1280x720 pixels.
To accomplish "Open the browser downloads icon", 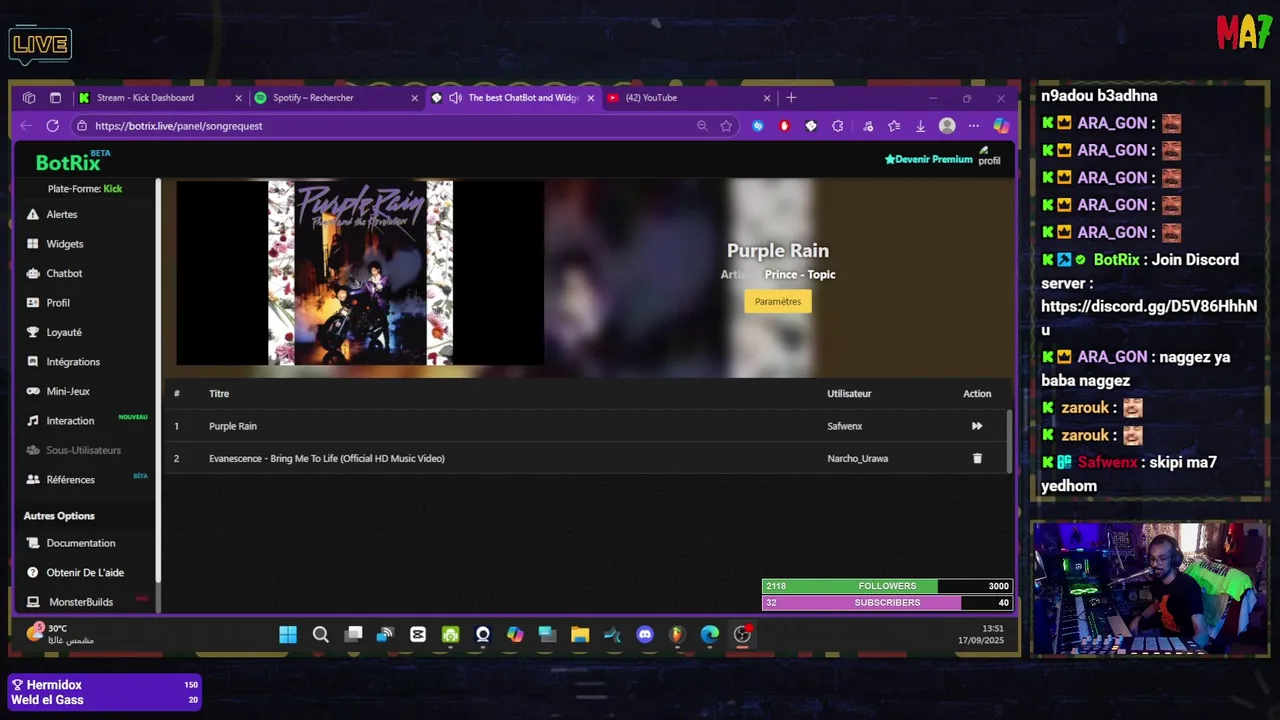I will pos(920,126).
